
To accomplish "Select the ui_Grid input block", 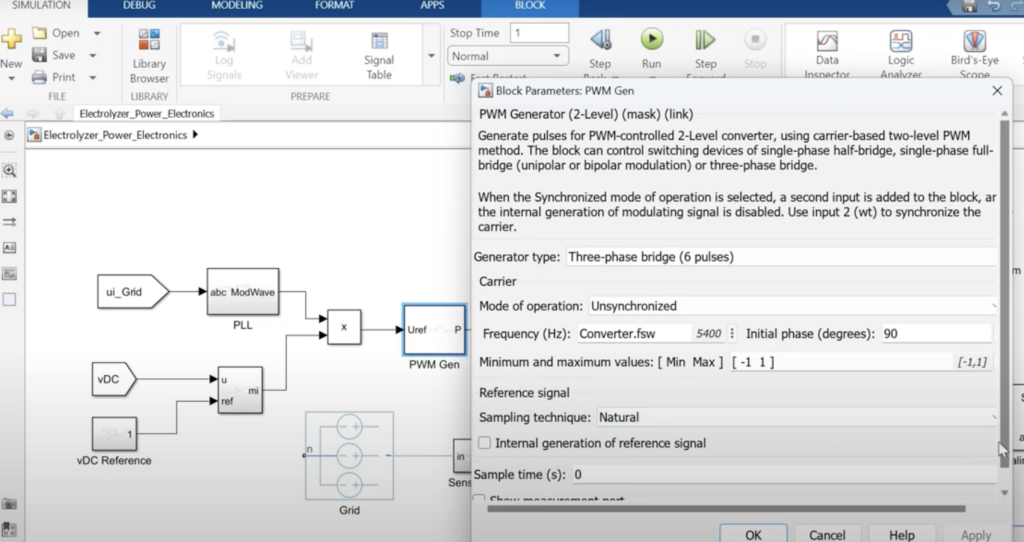I will point(133,292).
